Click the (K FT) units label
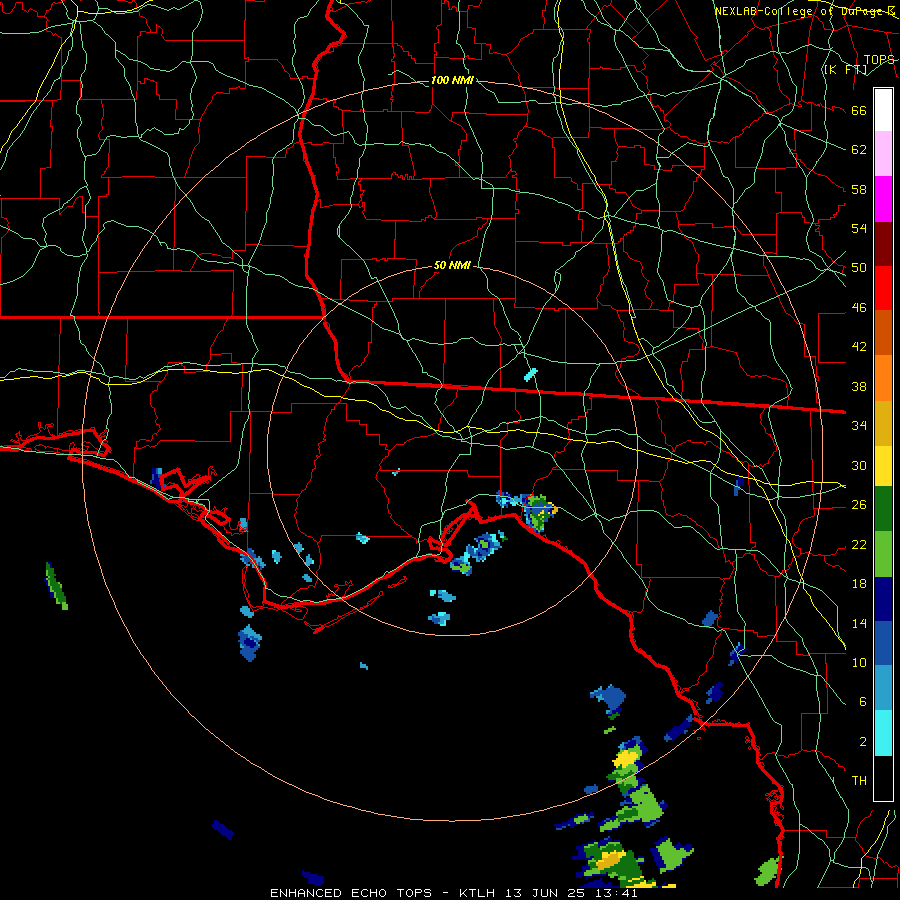Screen dimensions: 900x900 (x=845, y=69)
